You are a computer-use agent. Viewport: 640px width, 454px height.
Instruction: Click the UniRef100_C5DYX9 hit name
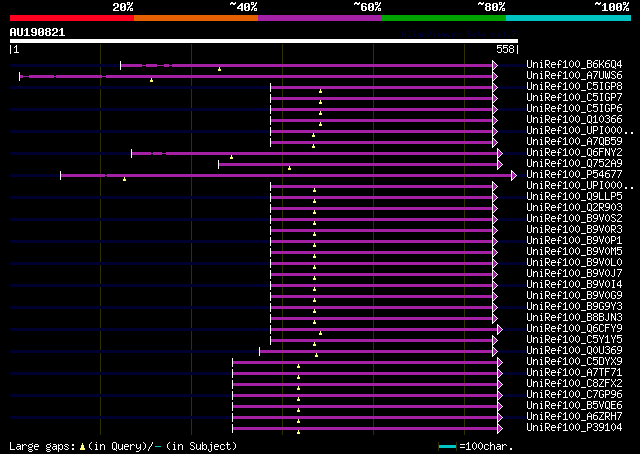574,362
